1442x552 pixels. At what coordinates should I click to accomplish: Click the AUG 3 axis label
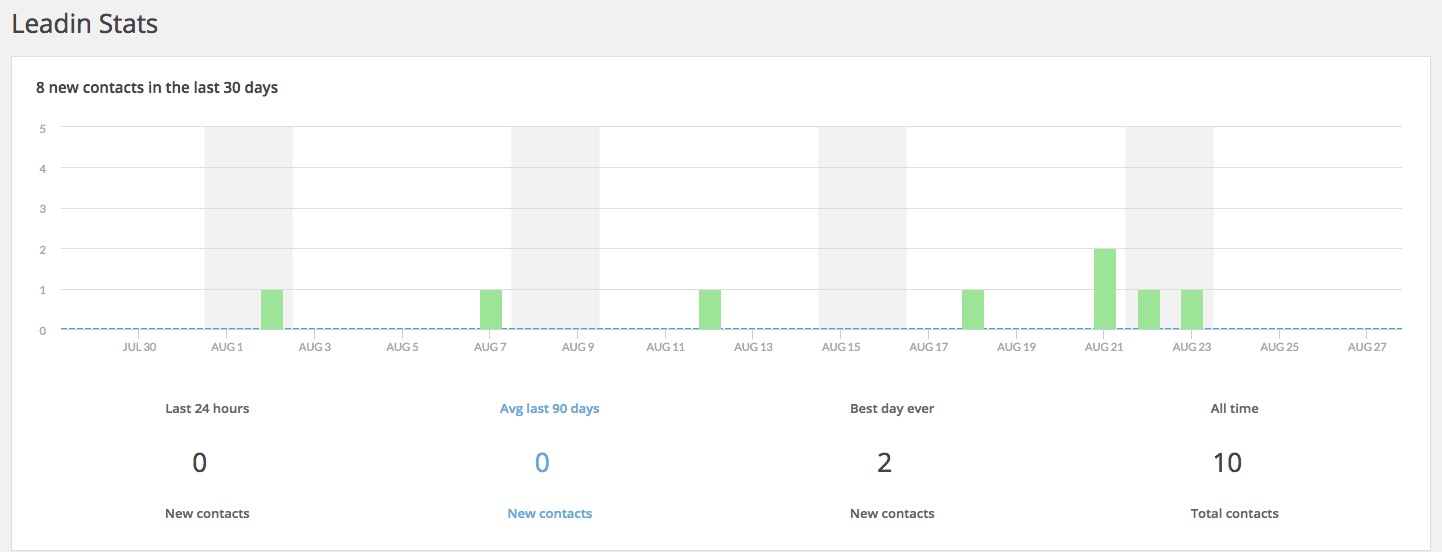tap(314, 348)
